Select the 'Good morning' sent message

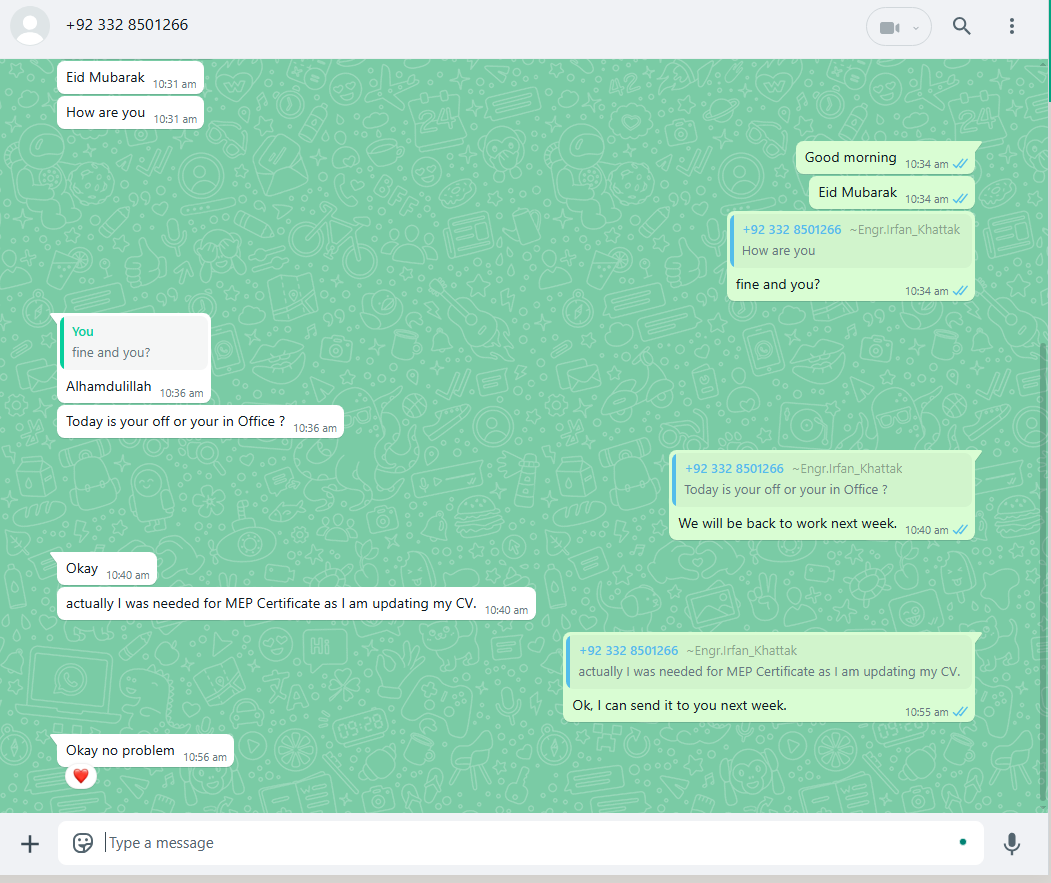[x=885, y=158]
